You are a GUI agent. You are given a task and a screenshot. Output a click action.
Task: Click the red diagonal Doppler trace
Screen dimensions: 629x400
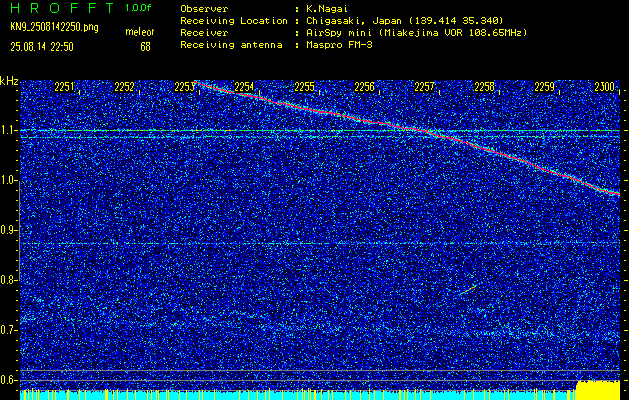407,129
